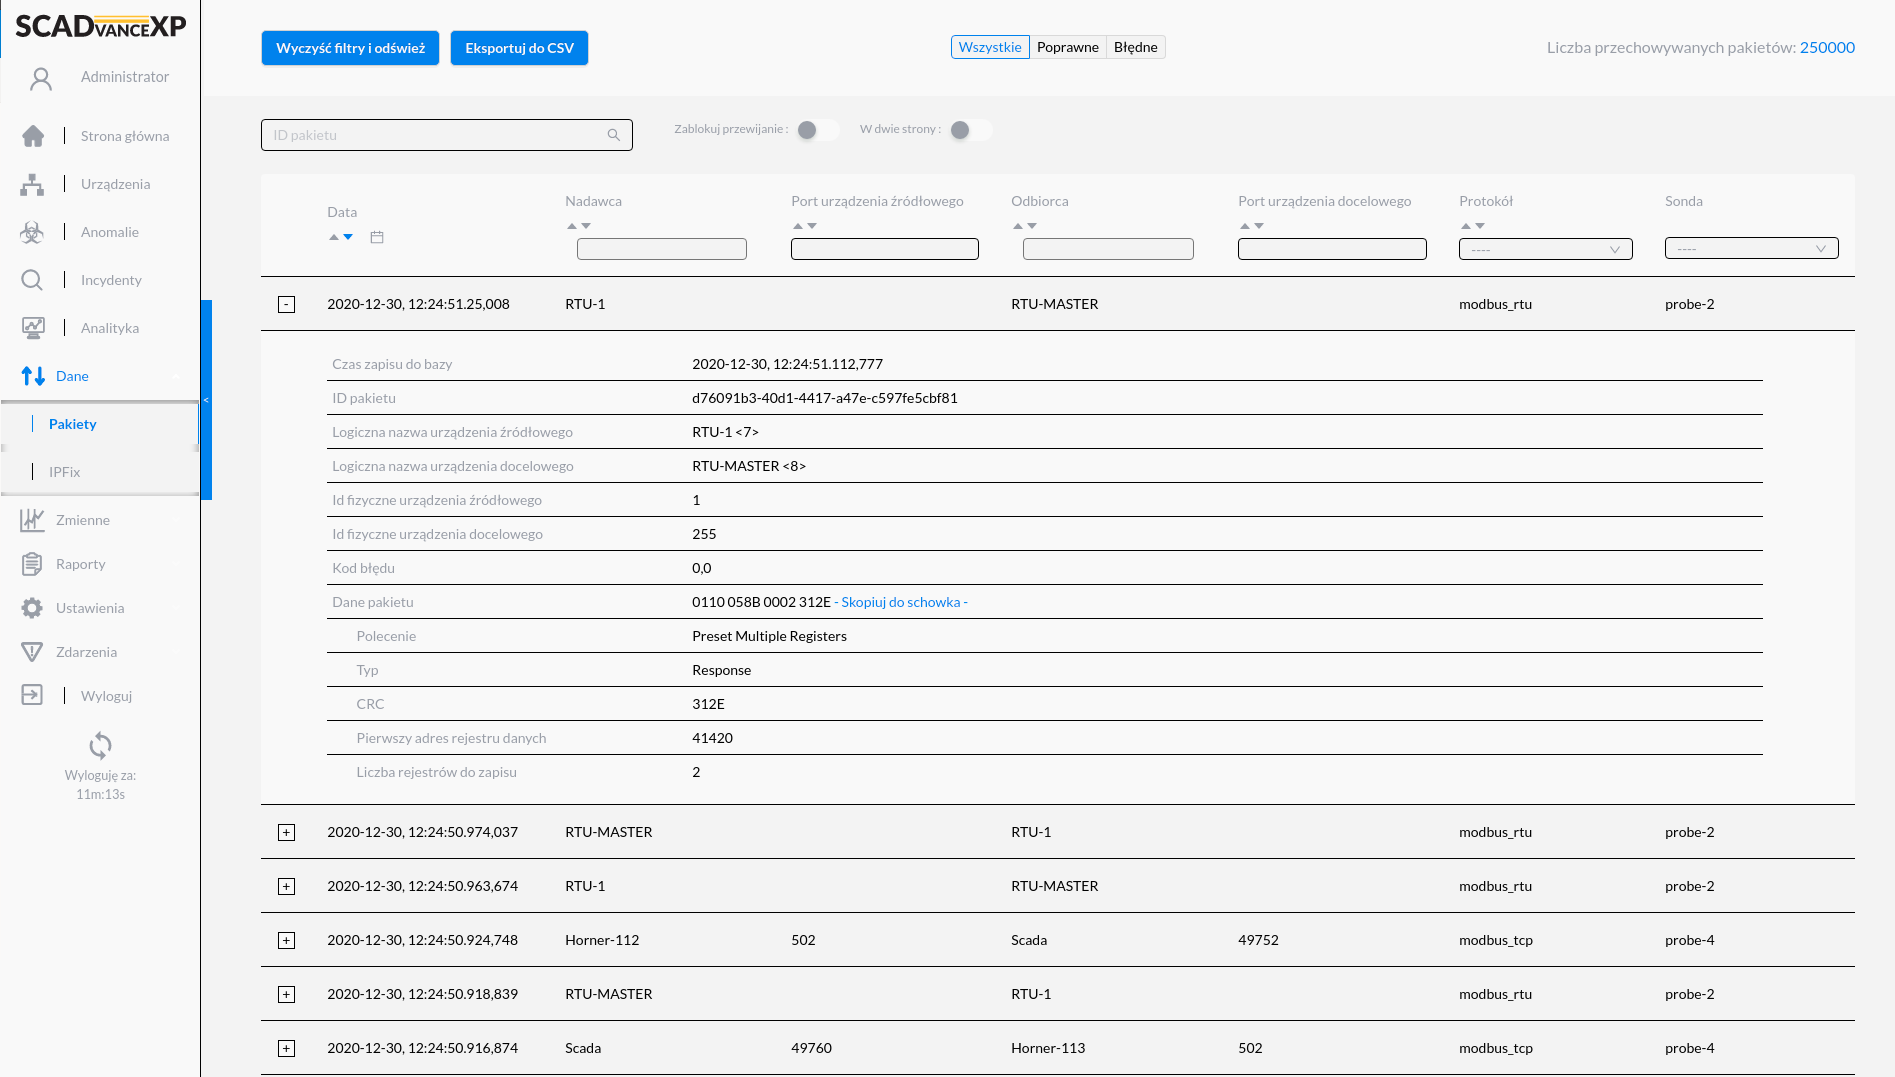
Task: Open the Protokół filter dropdown
Action: click(1545, 249)
